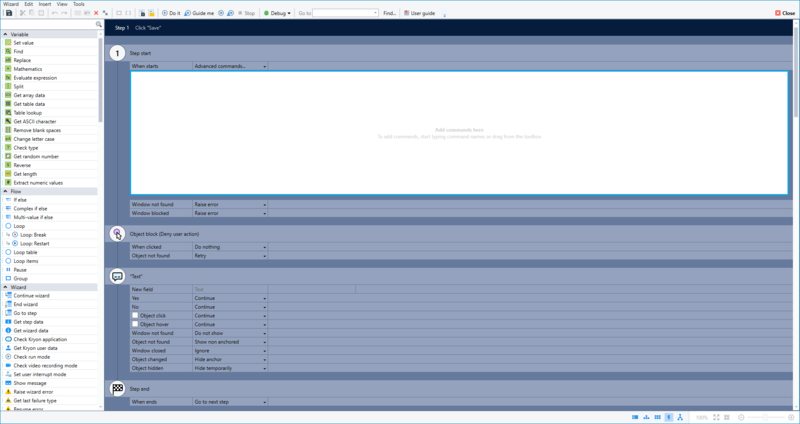Check the Object click checkbox
This screenshot has width=800, height=424.
pyautogui.click(x=135, y=315)
